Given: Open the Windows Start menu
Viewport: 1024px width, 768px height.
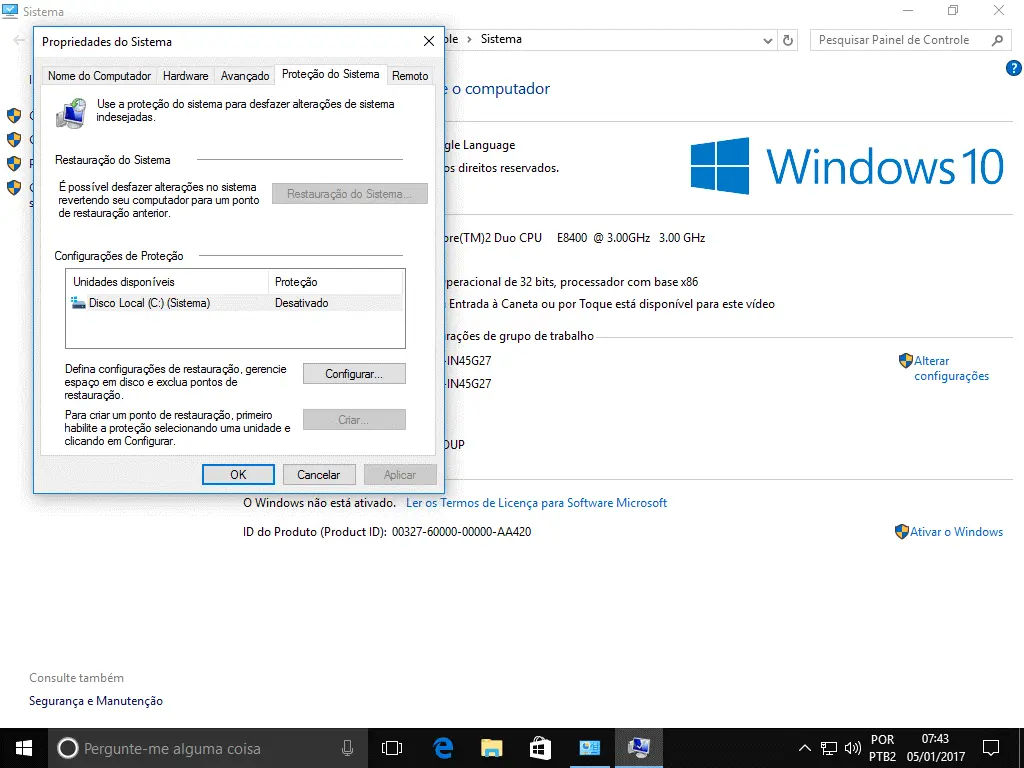Looking at the screenshot, I should tap(24, 748).
